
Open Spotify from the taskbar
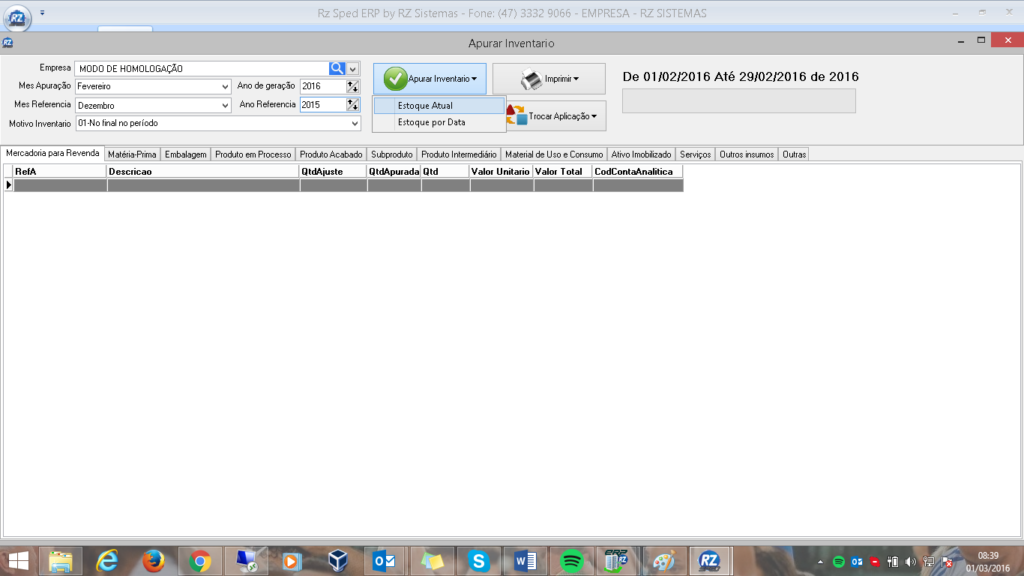coord(572,560)
